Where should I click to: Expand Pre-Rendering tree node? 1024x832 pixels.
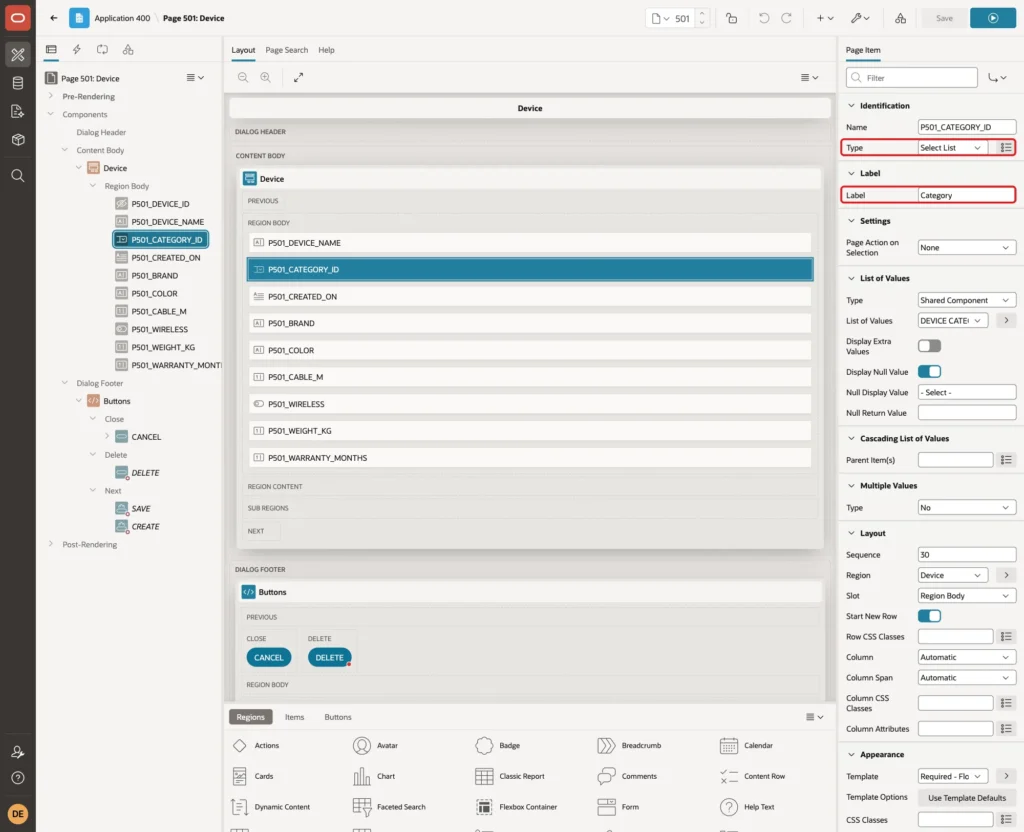pos(51,96)
